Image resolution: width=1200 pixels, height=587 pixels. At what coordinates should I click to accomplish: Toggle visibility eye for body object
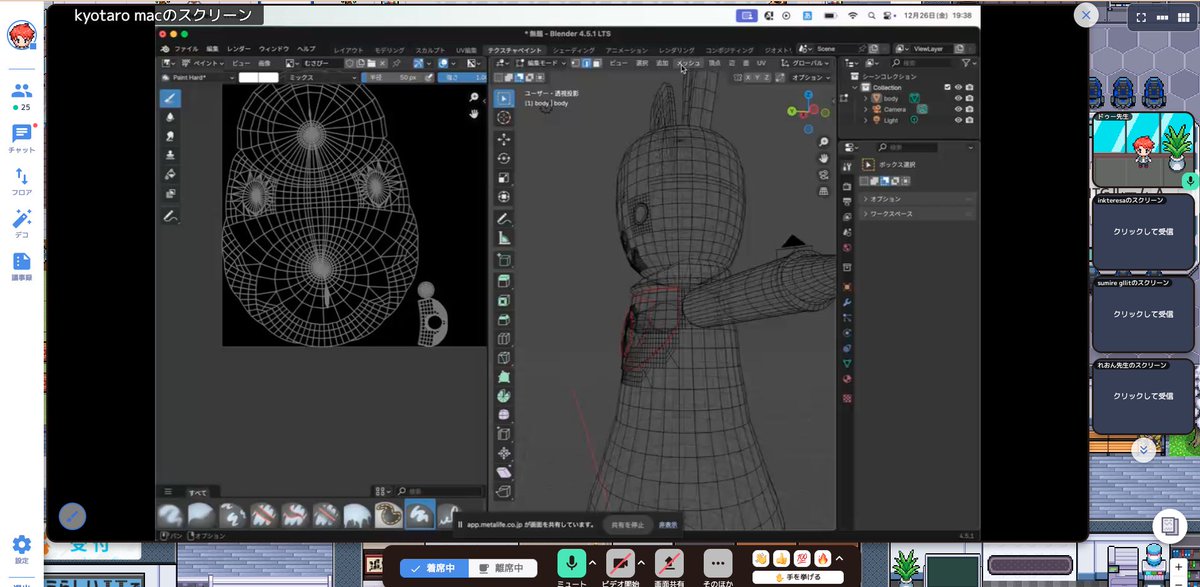958,98
